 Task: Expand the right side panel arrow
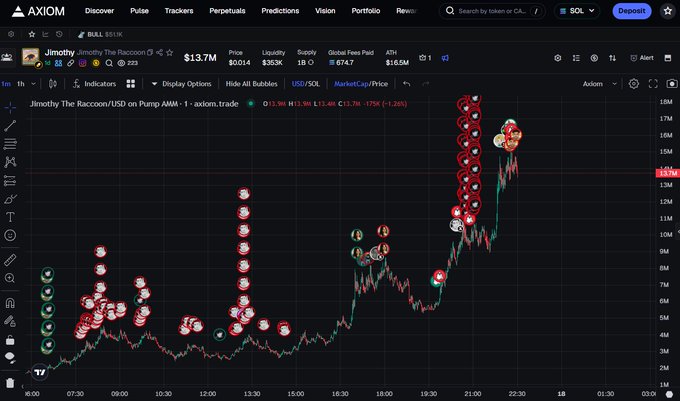tap(677, 232)
